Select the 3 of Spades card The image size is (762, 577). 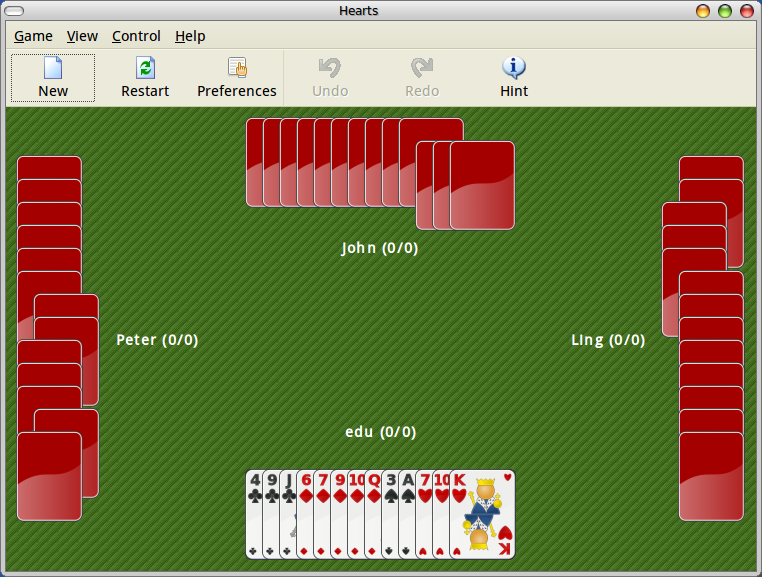[x=390, y=514]
